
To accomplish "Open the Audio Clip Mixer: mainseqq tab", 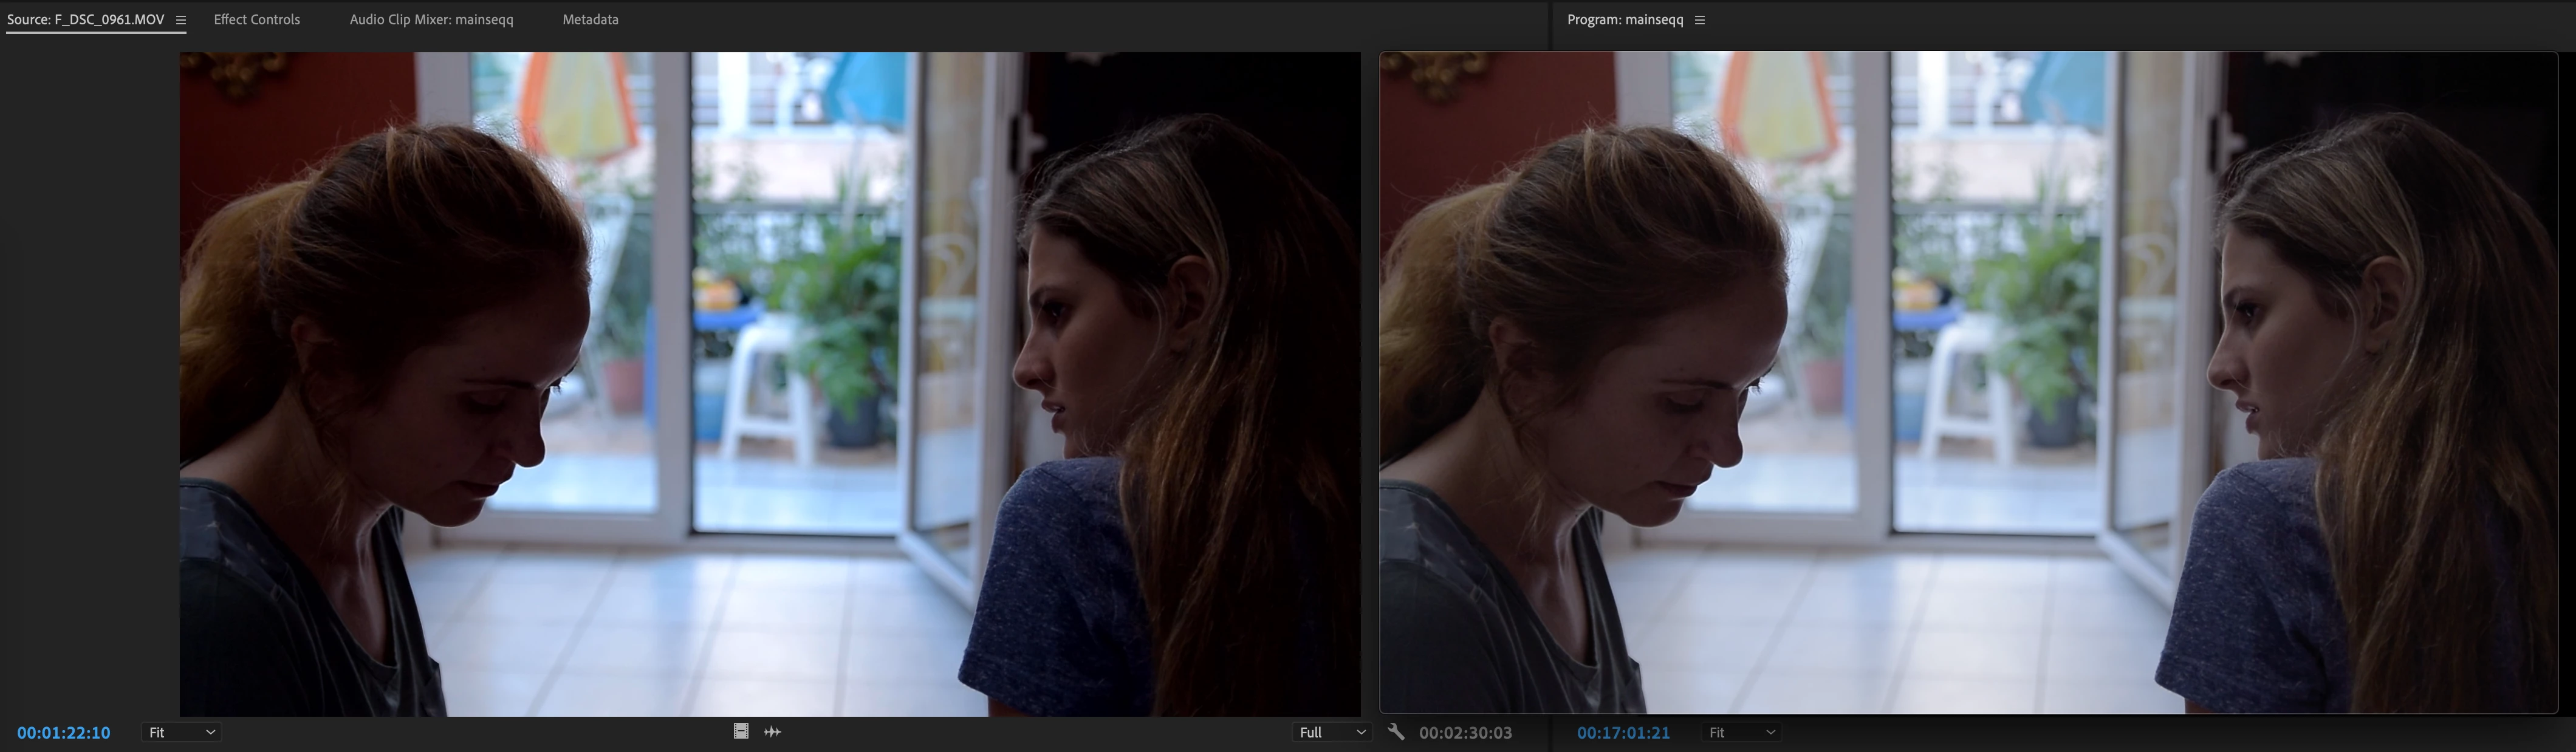I will point(431,20).
